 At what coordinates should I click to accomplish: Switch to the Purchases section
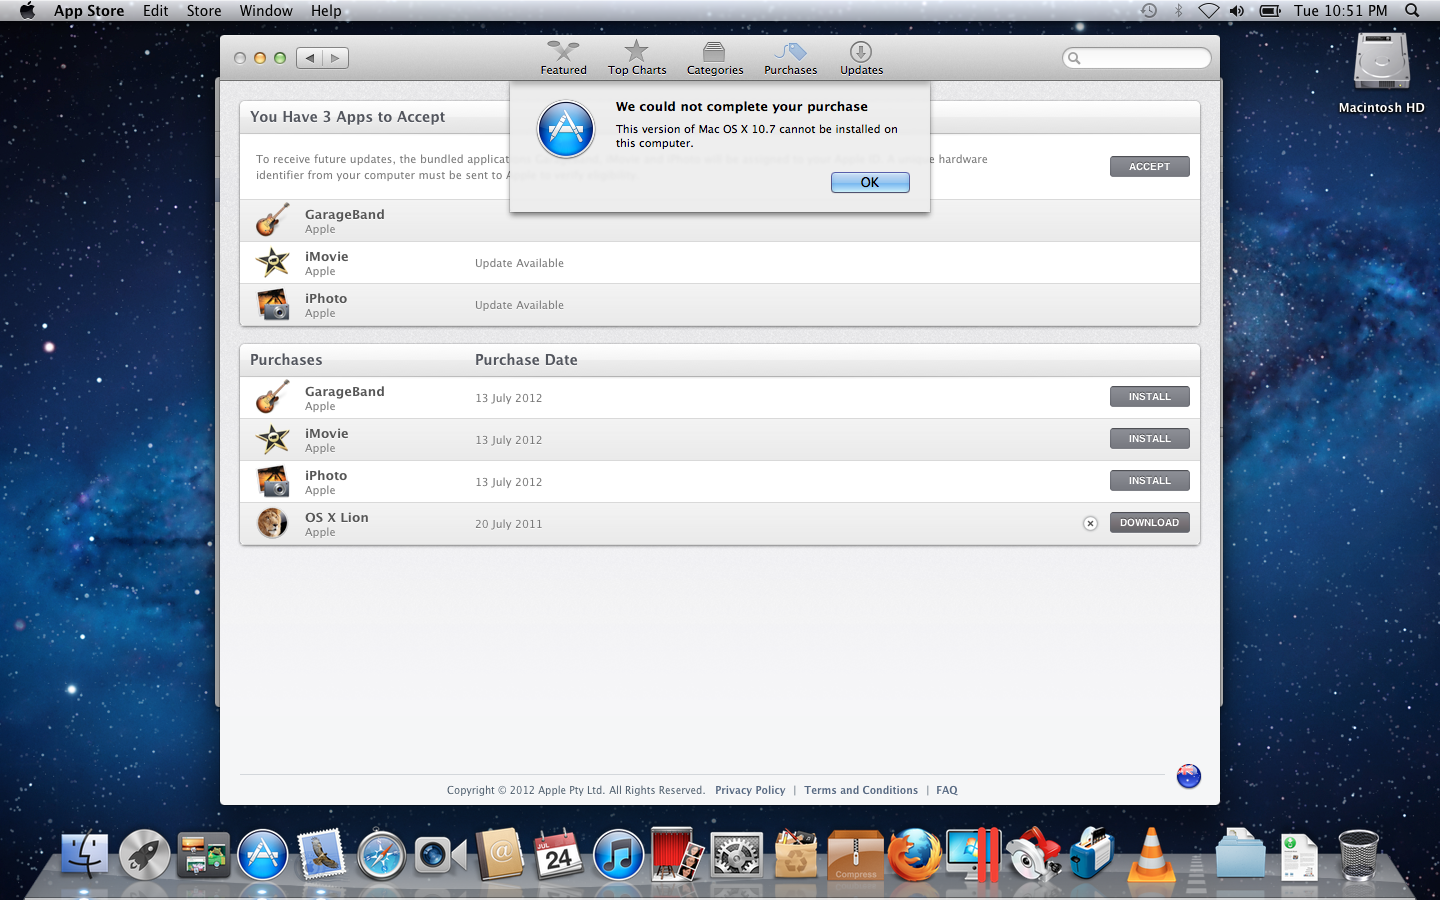click(790, 58)
